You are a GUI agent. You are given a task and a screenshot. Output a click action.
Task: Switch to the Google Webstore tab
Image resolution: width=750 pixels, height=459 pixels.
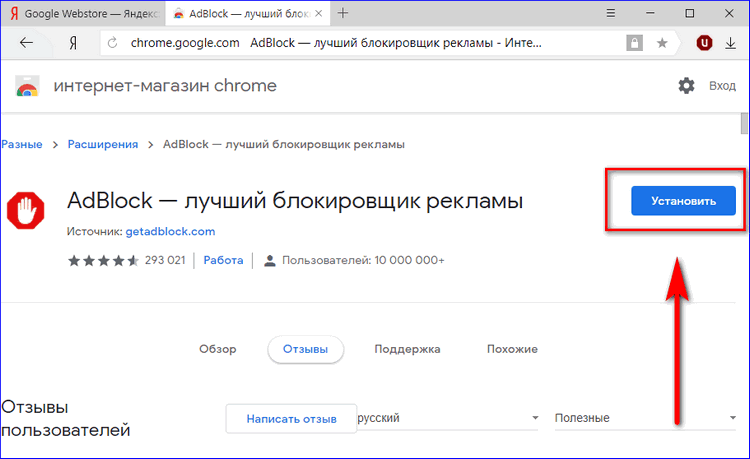coord(83,13)
